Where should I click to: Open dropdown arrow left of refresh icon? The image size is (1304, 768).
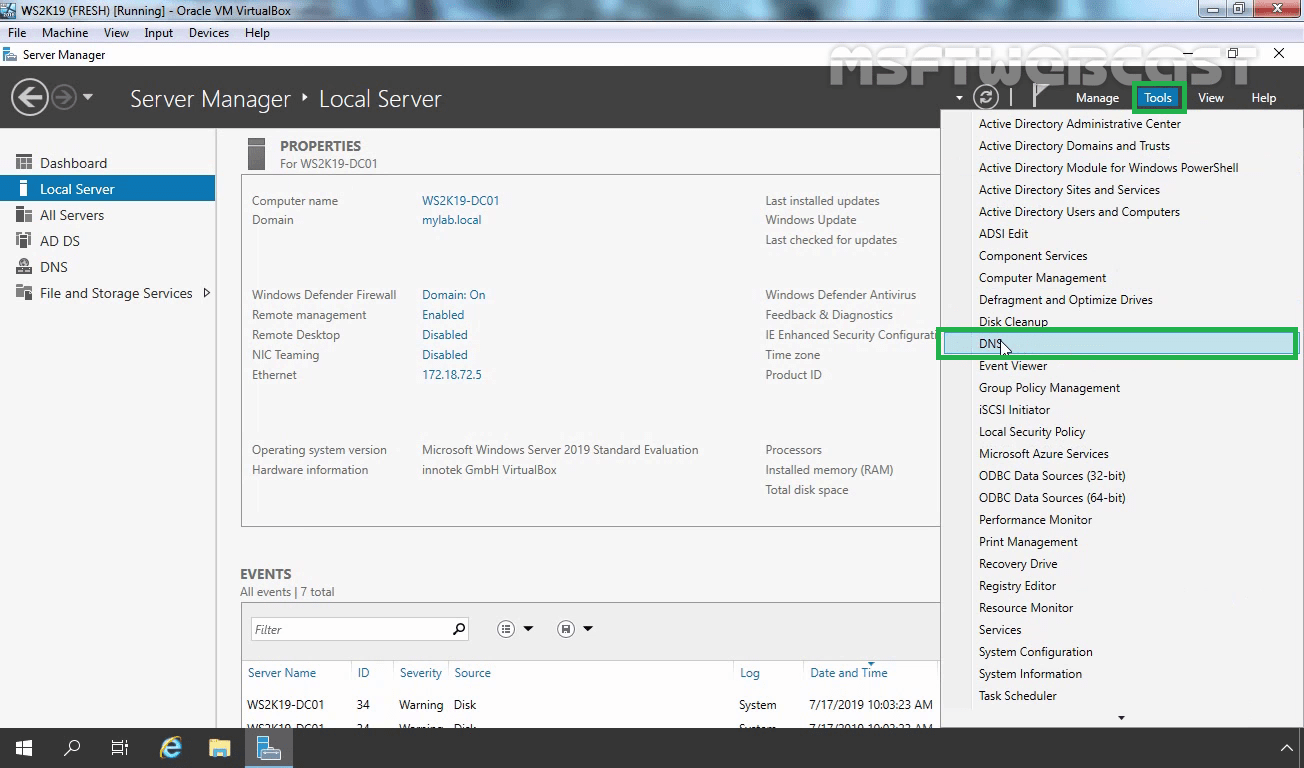[x=959, y=98]
